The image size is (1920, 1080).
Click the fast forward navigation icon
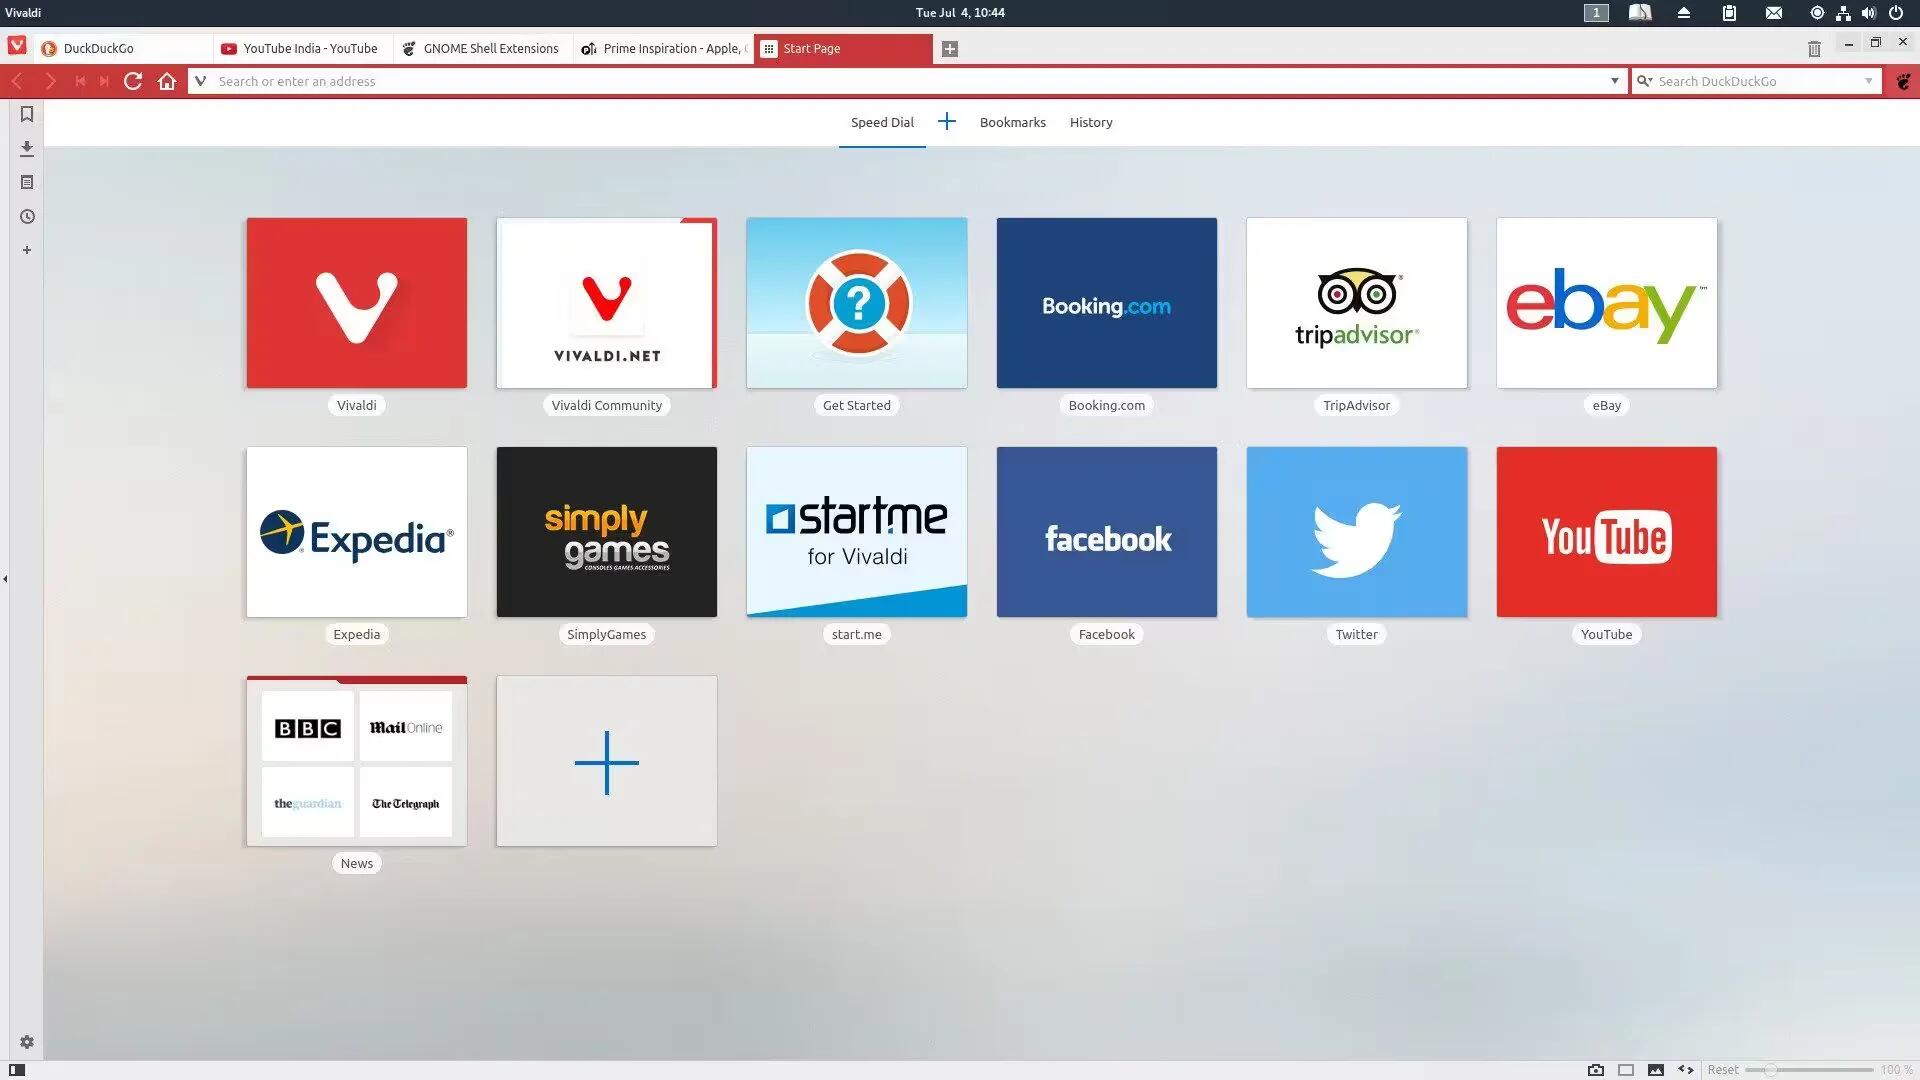[104, 81]
